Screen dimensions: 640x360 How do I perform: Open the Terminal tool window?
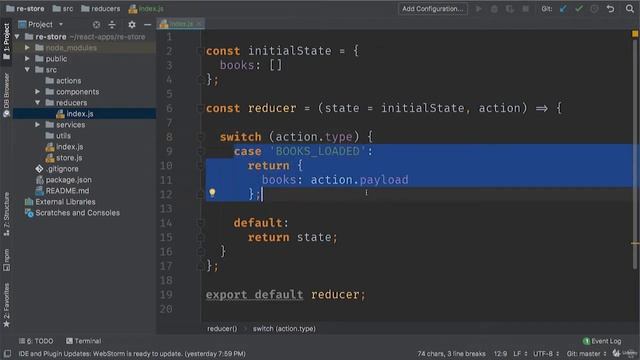click(x=84, y=341)
